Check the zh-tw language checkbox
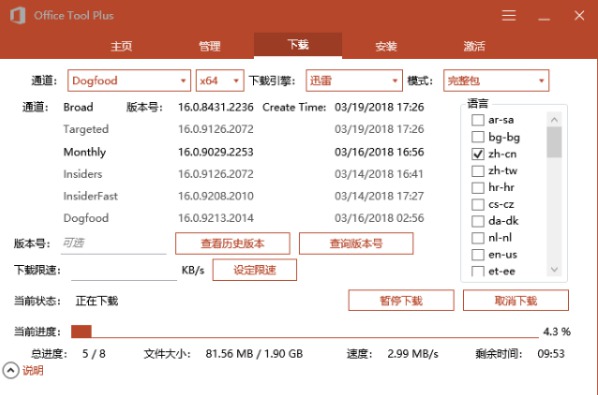The image size is (598, 395). [x=478, y=171]
